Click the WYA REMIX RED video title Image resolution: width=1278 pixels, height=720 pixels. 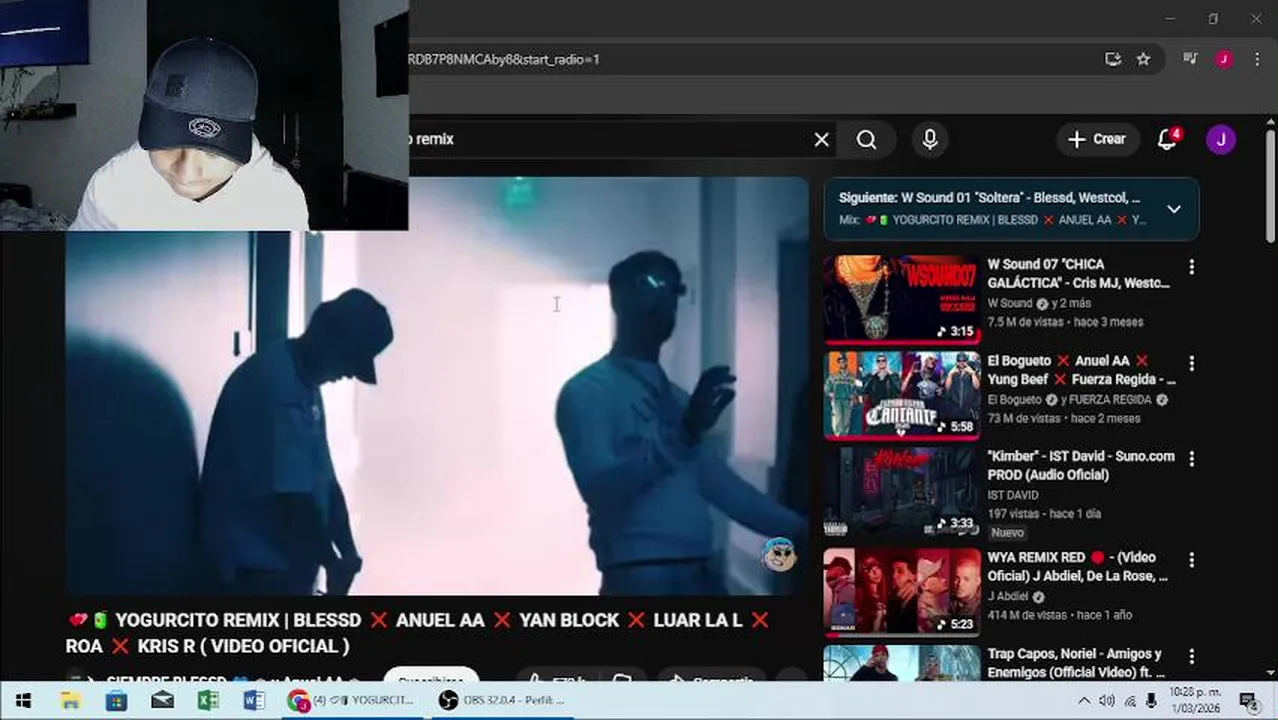pos(1077,567)
